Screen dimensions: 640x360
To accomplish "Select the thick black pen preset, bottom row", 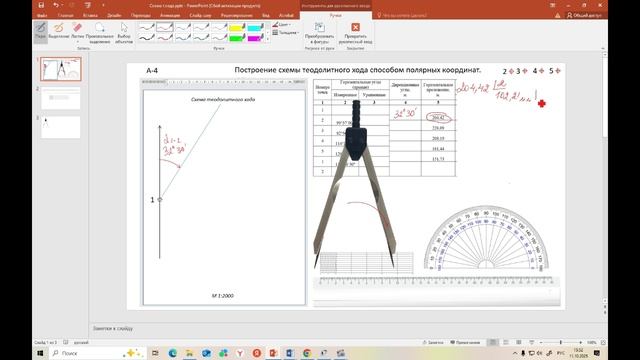I will tap(146, 38).
